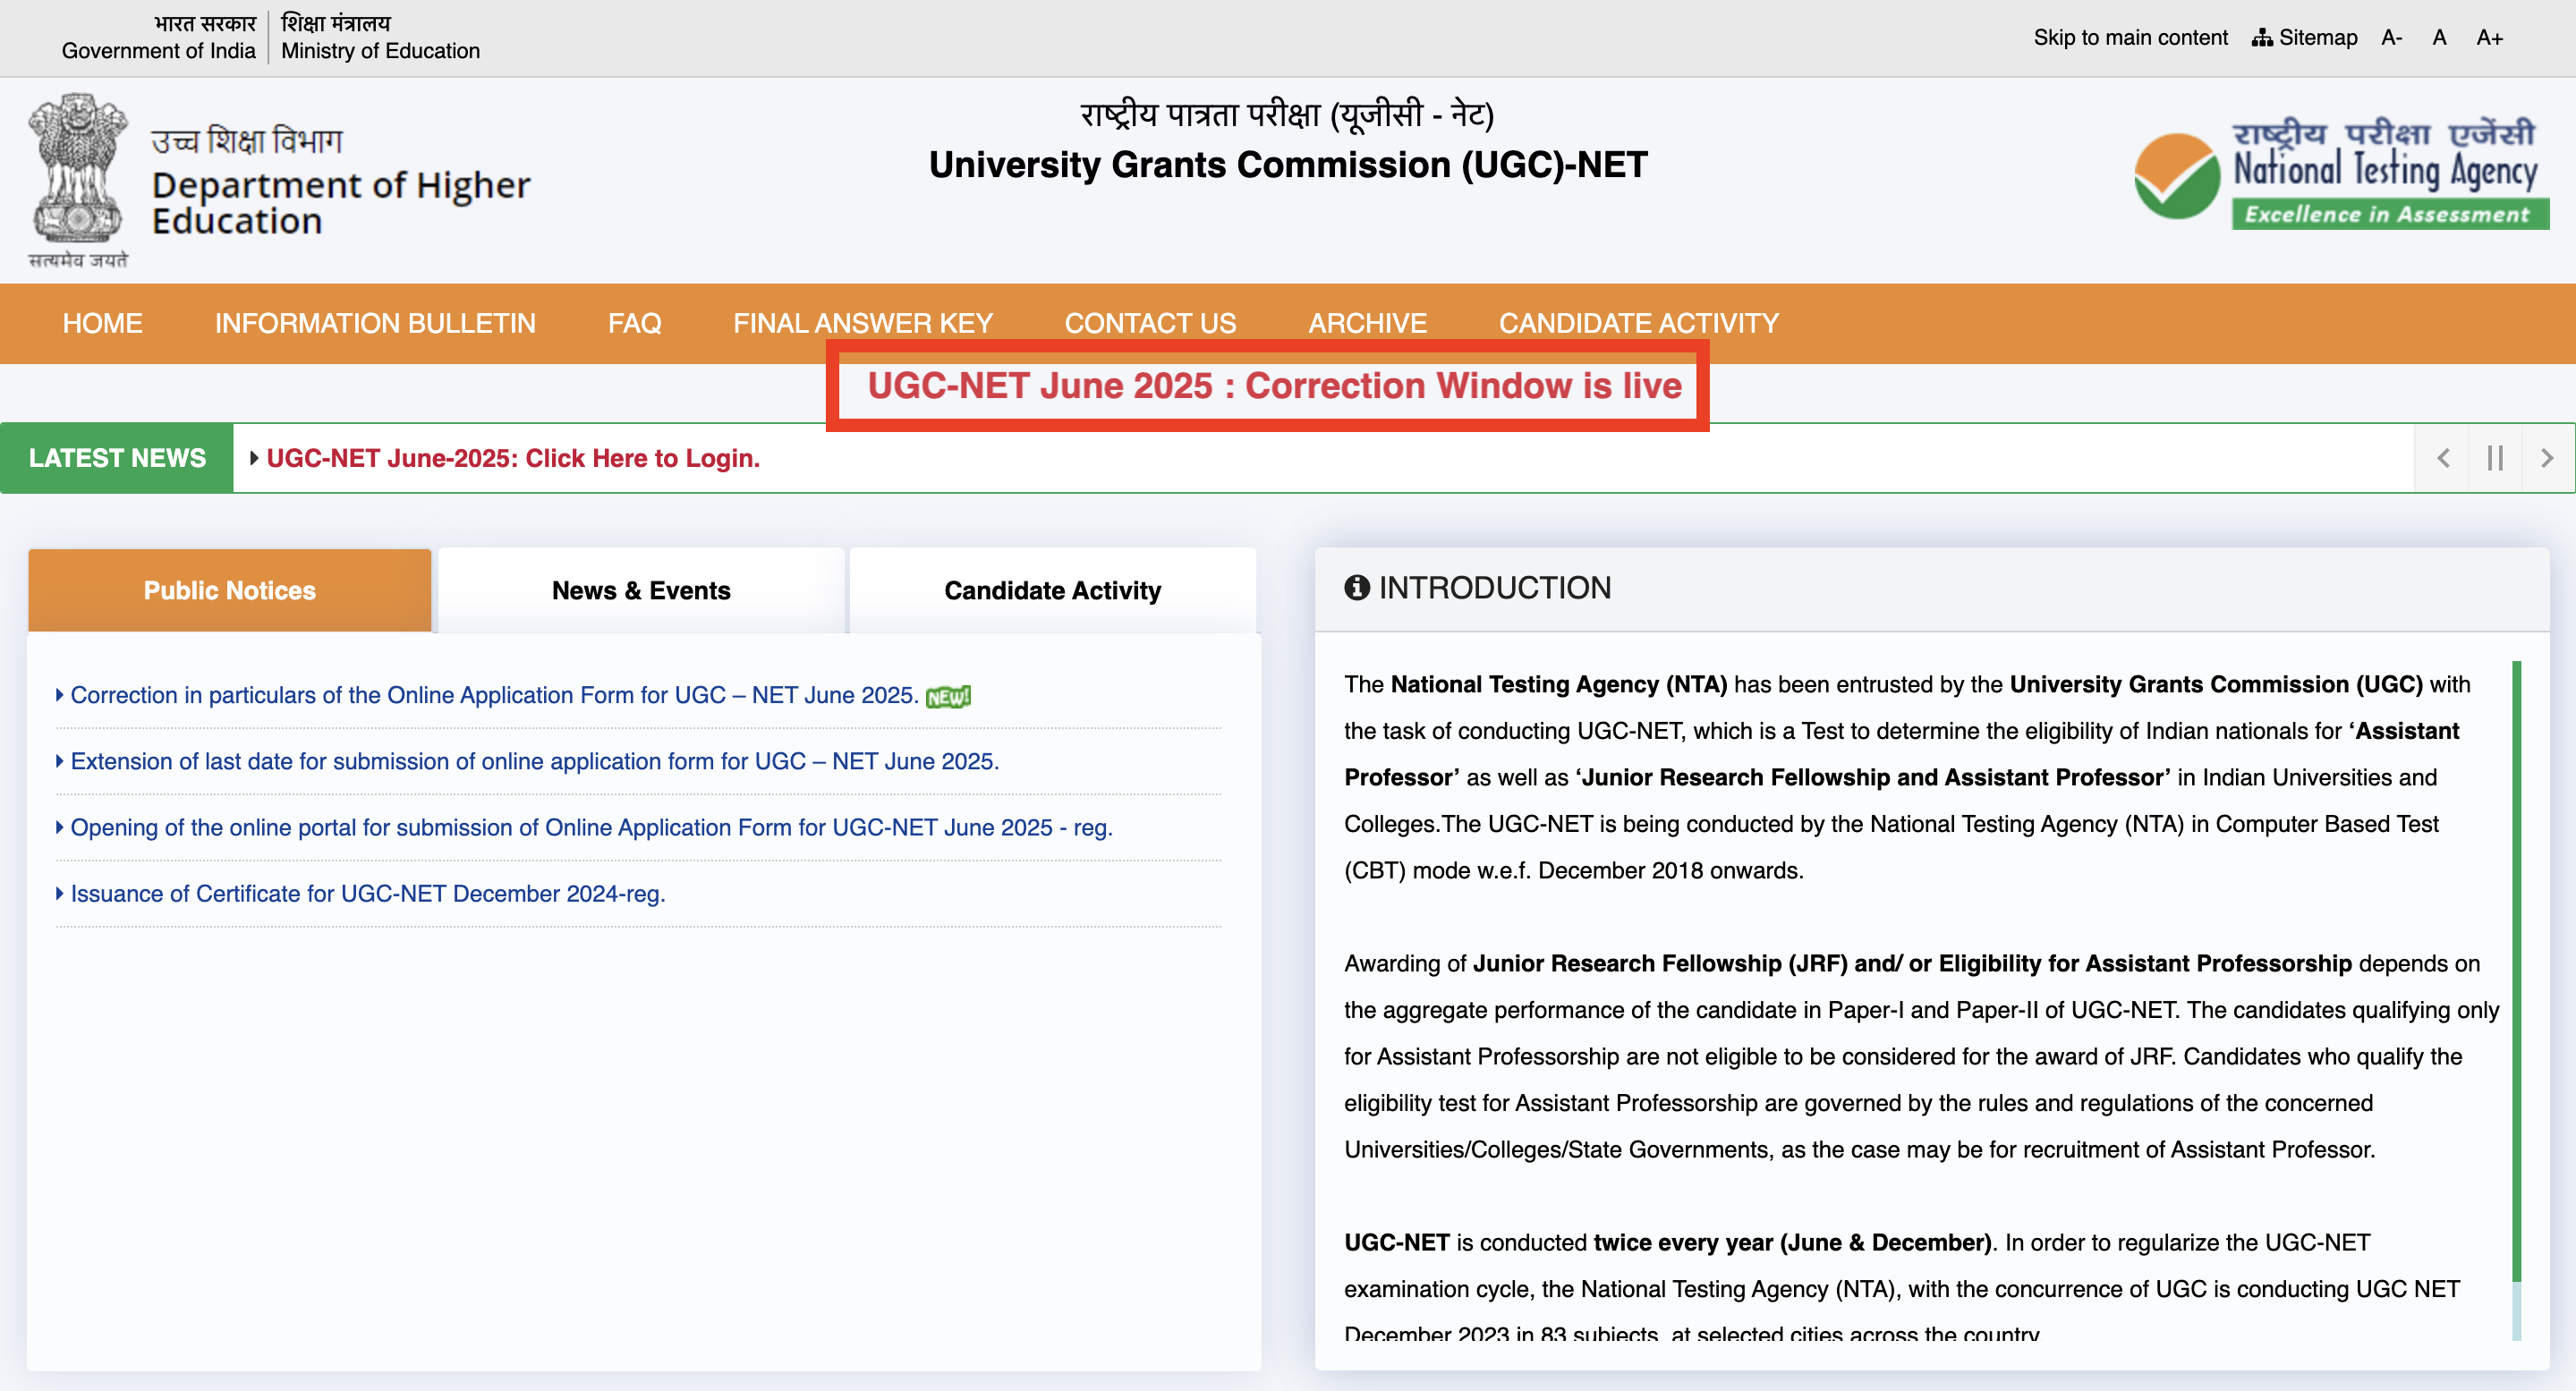The image size is (2576, 1391).
Task: Navigate to the ARCHIVE menu
Action: point(1367,323)
